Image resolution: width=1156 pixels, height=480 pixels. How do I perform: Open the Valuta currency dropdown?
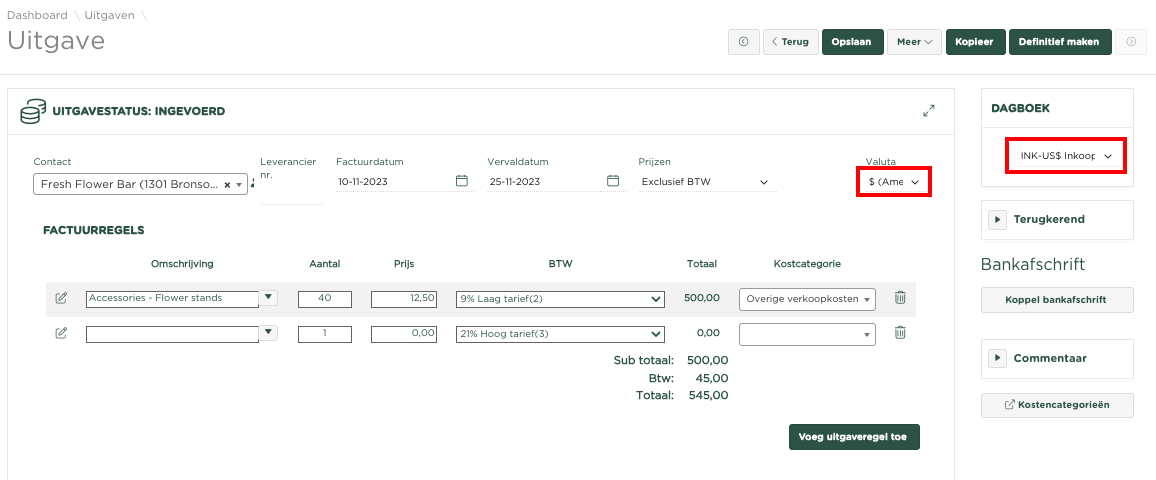pyautogui.click(x=894, y=182)
